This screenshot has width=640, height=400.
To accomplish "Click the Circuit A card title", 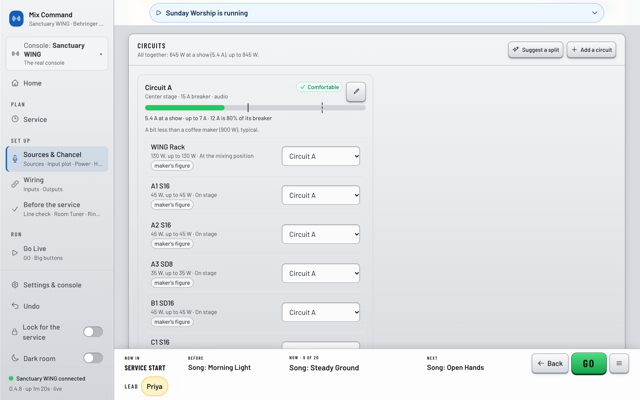I will (158, 88).
